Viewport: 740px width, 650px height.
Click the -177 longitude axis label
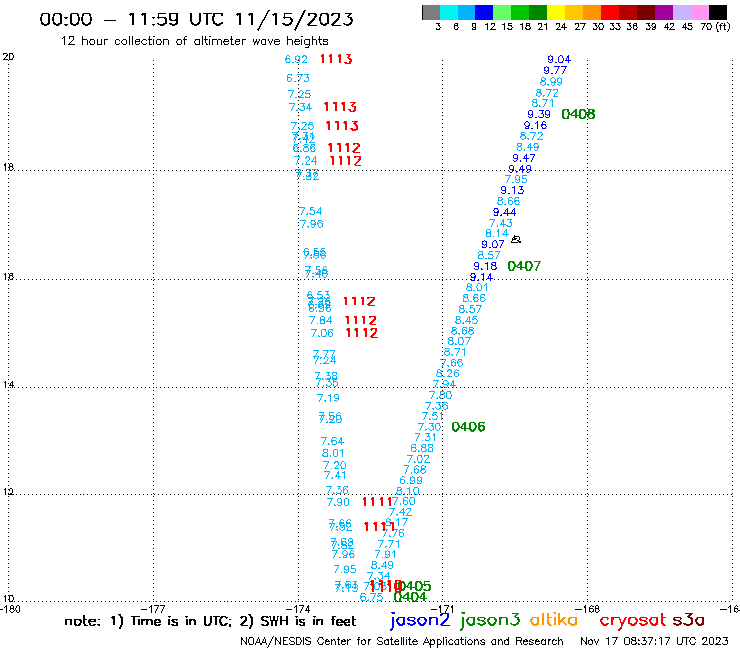[155, 609]
